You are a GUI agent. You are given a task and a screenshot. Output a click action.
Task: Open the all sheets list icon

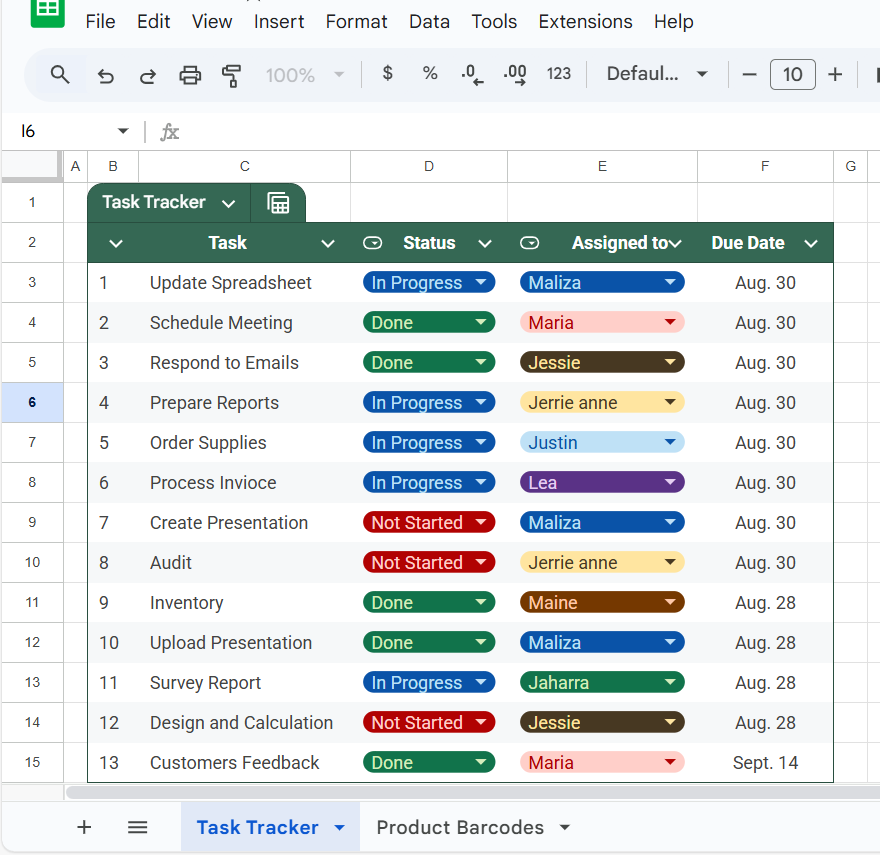point(138,827)
